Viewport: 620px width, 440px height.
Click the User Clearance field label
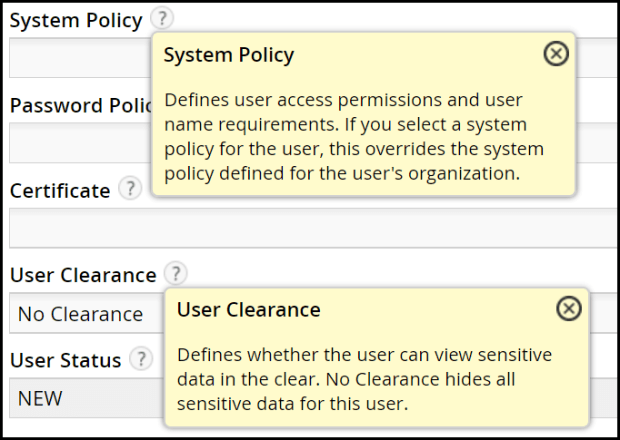[83, 274]
